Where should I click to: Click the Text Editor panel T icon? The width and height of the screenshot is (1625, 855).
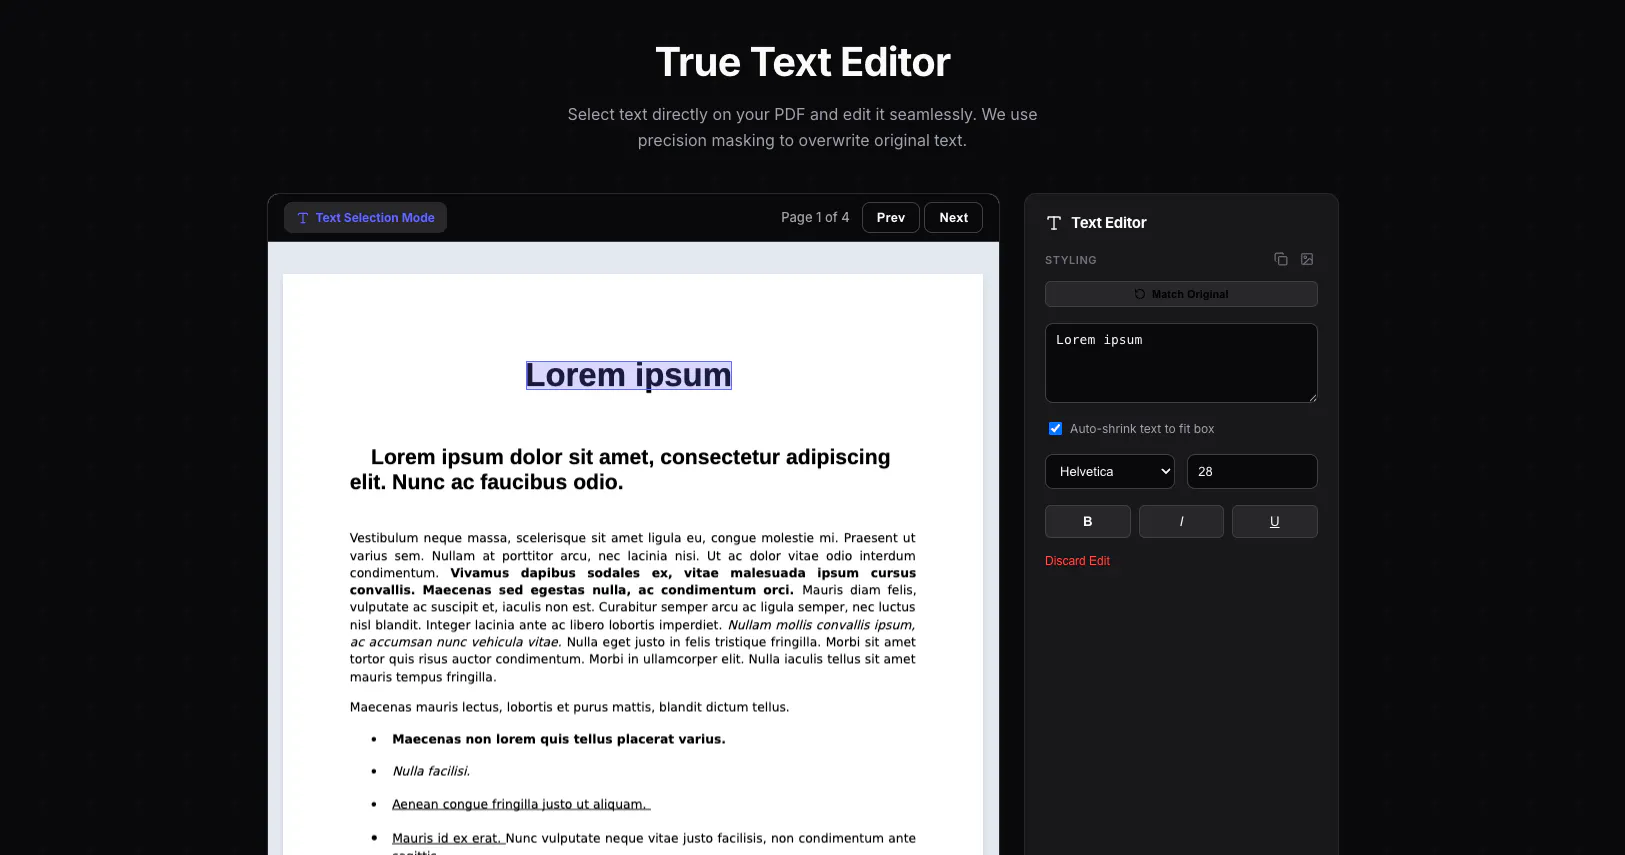coord(1053,223)
